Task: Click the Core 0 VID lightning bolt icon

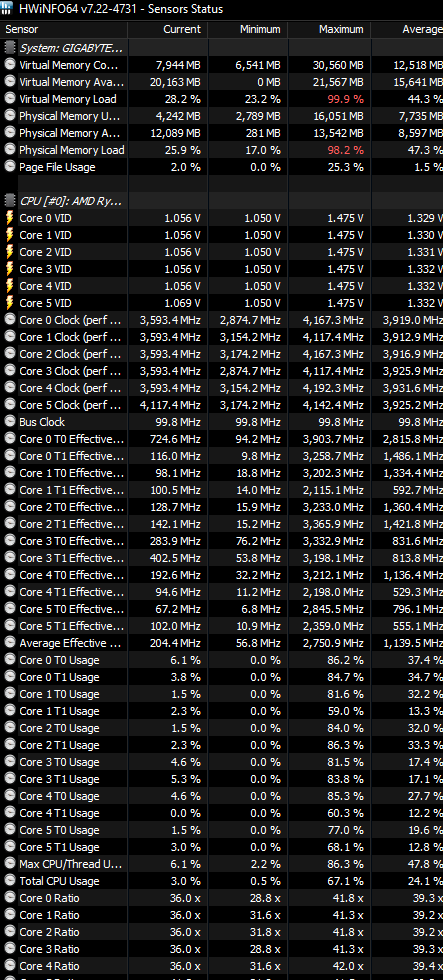Action: click(10, 218)
